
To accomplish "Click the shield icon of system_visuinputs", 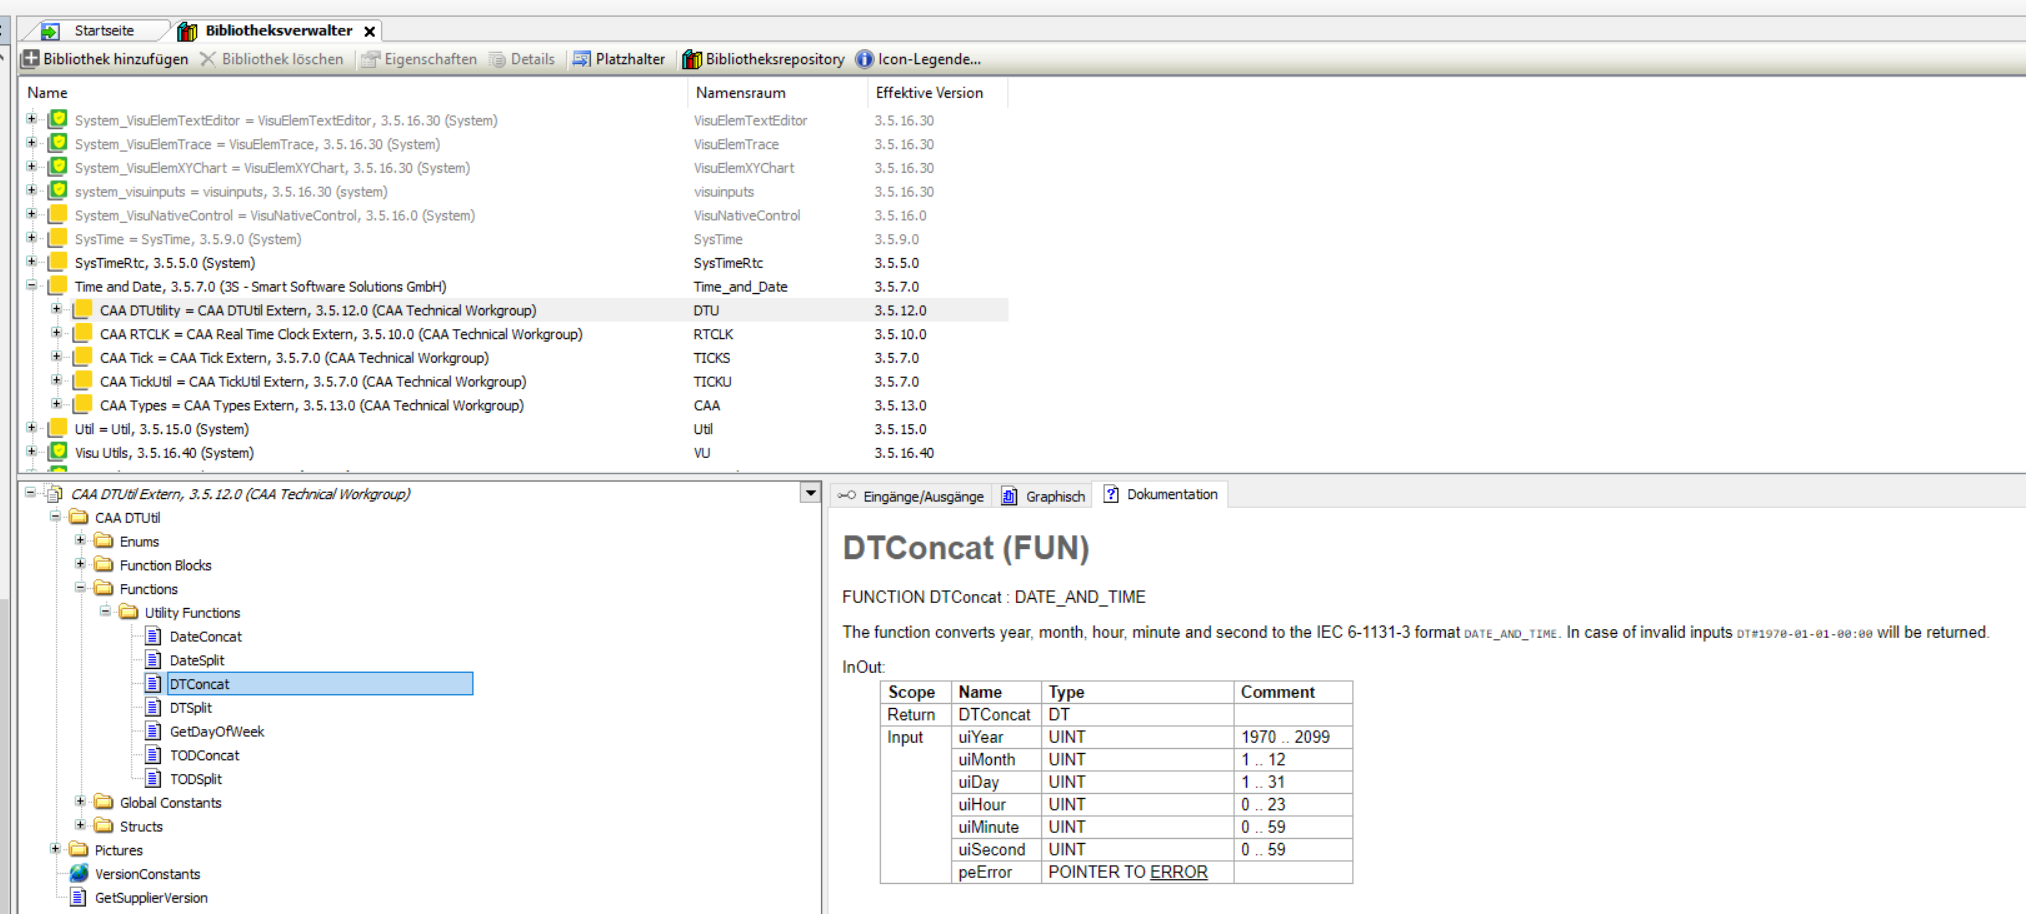I will [58, 191].
